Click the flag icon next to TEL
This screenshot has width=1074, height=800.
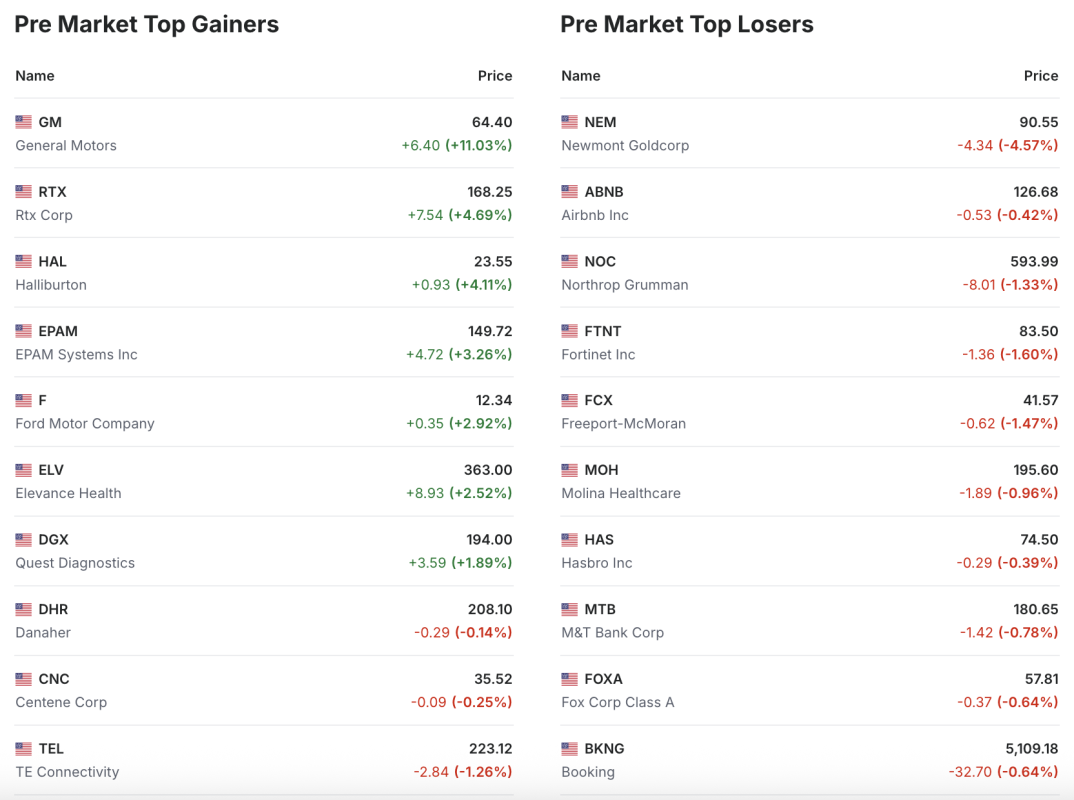(24, 749)
